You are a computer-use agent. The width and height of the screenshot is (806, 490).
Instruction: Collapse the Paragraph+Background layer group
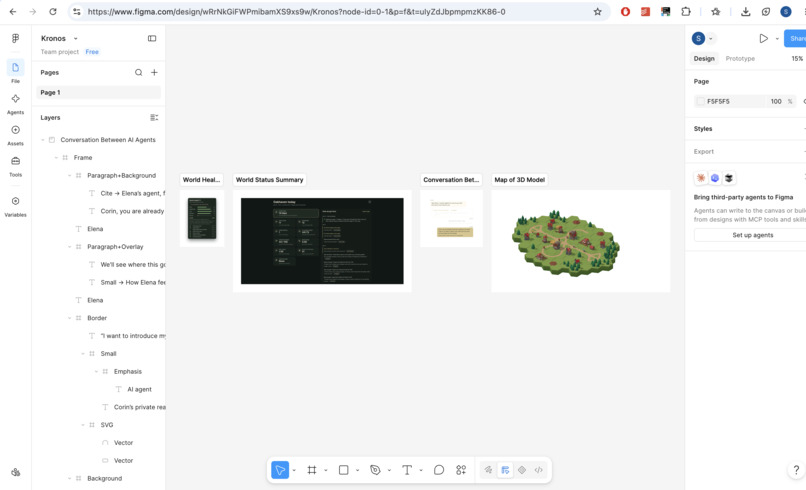(69, 175)
